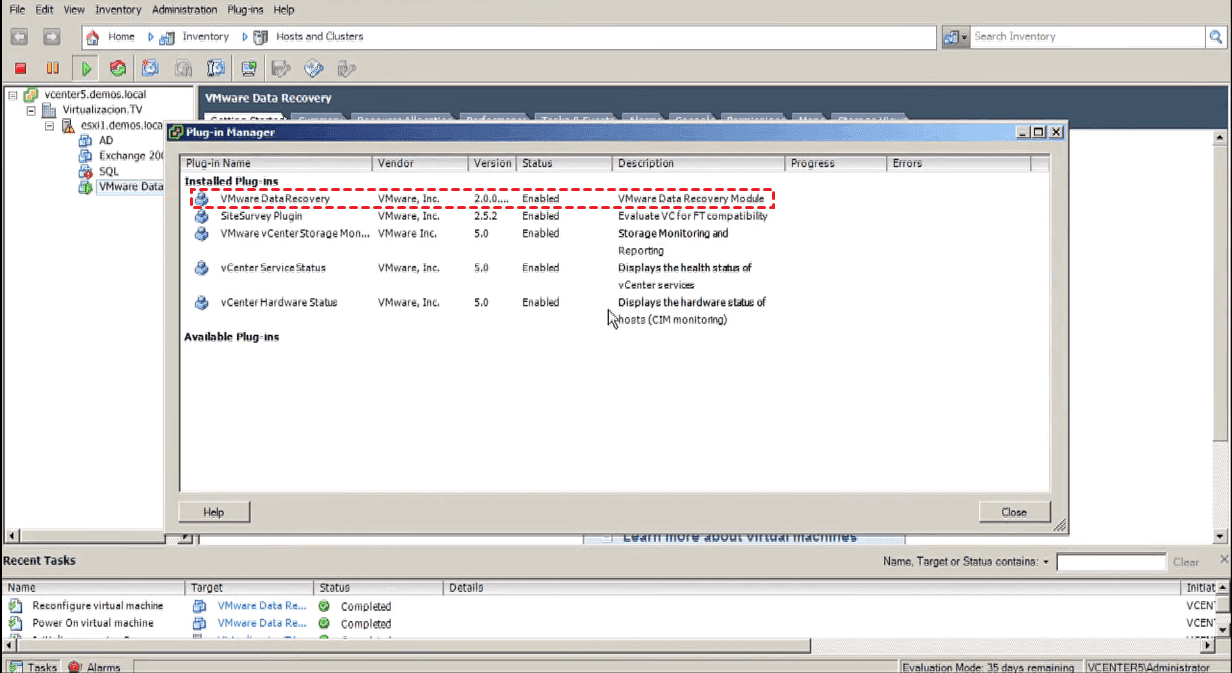Click the Revert to Snapshot toolbar icon
The image size is (1232, 673).
(183, 68)
